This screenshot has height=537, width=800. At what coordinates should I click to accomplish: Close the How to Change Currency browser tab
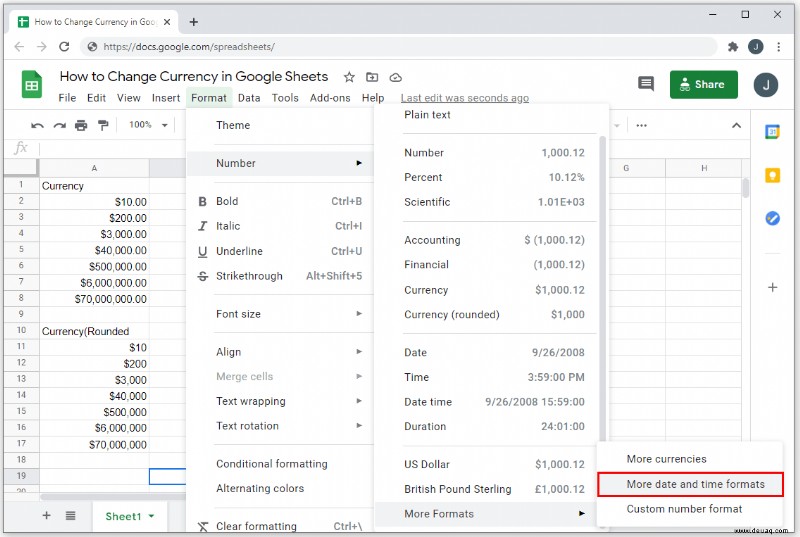click(x=167, y=22)
